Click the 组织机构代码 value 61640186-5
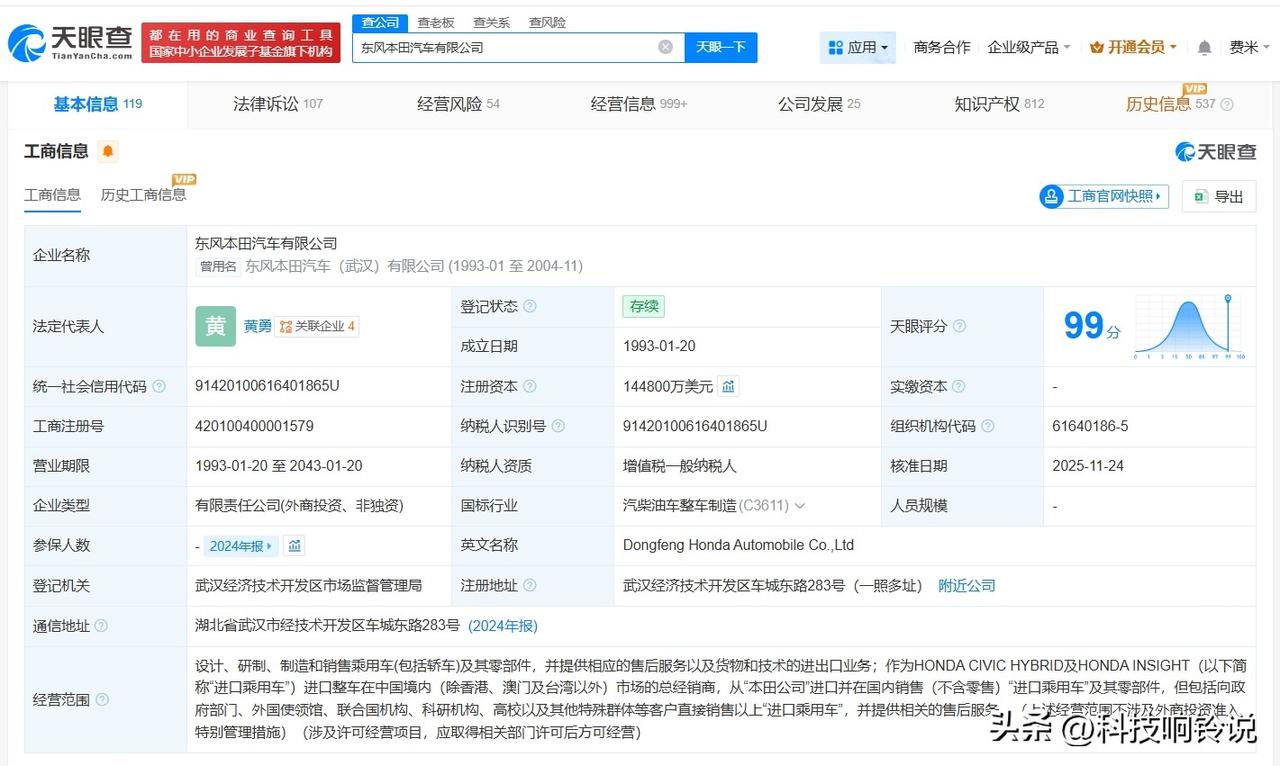This screenshot has height=766, width=1280. (1090, 426)
